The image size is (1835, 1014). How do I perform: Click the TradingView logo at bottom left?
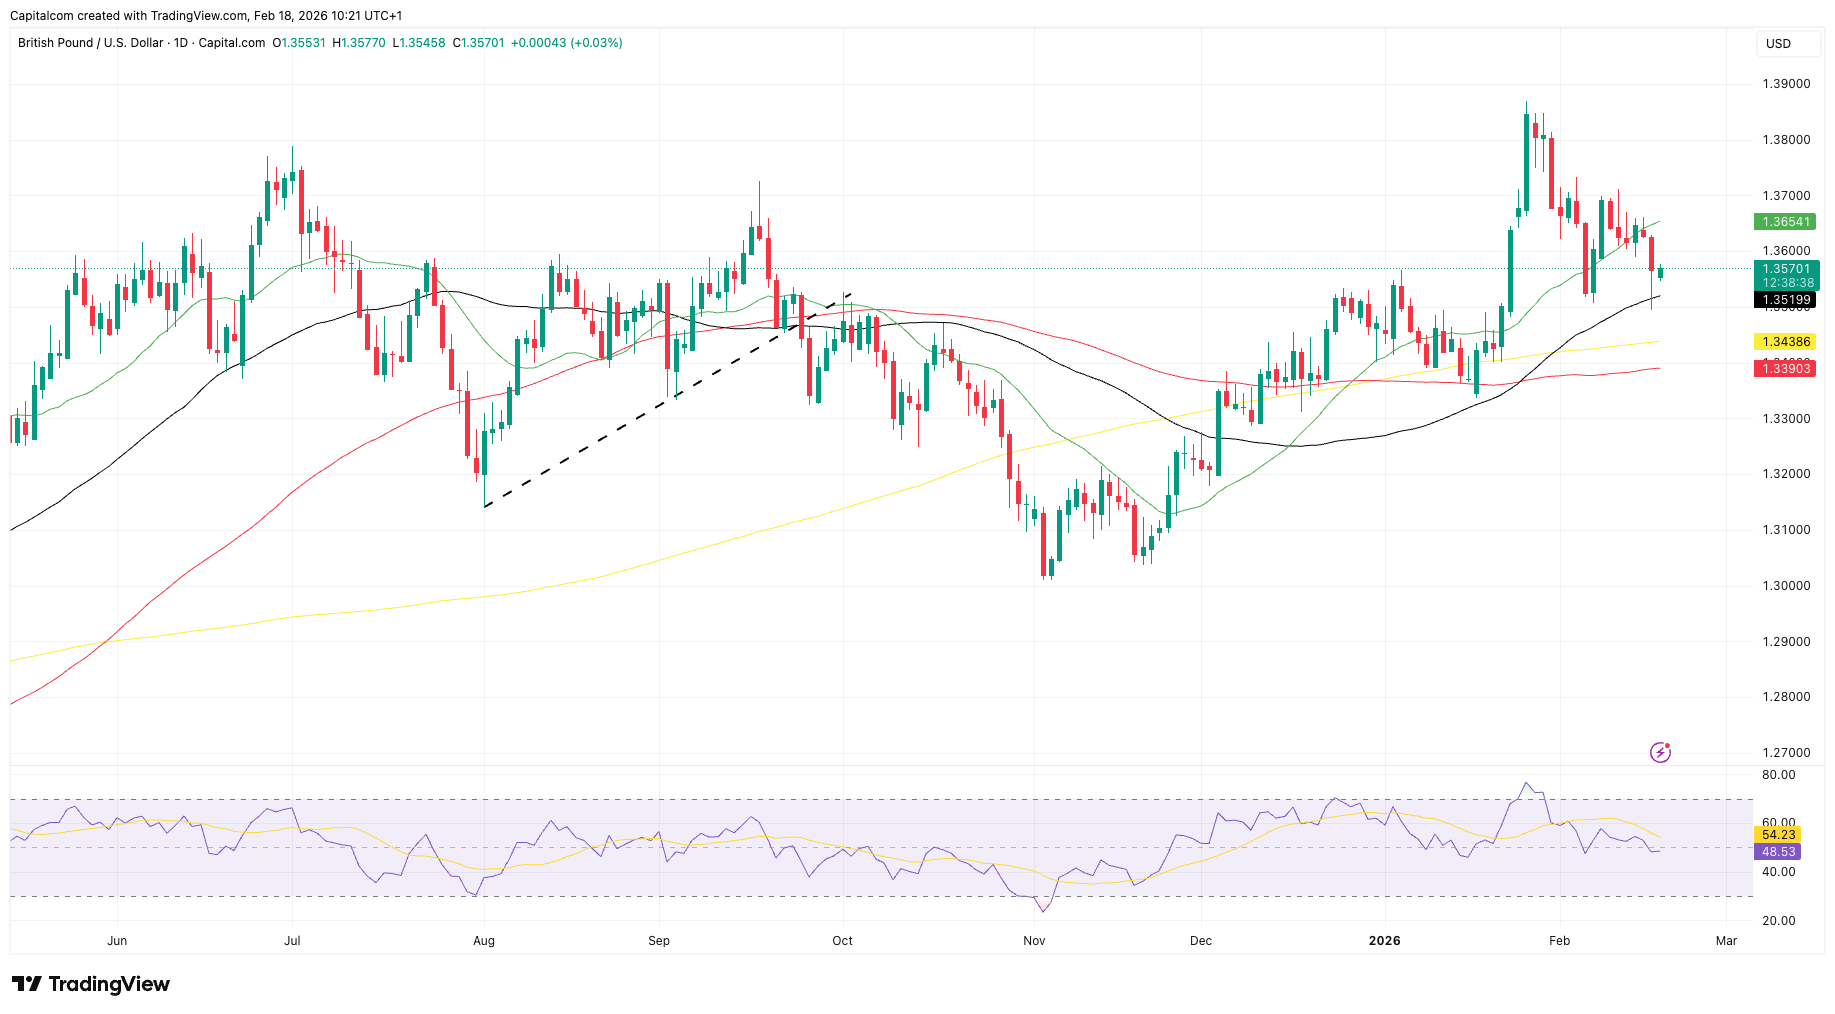point(91,984)
